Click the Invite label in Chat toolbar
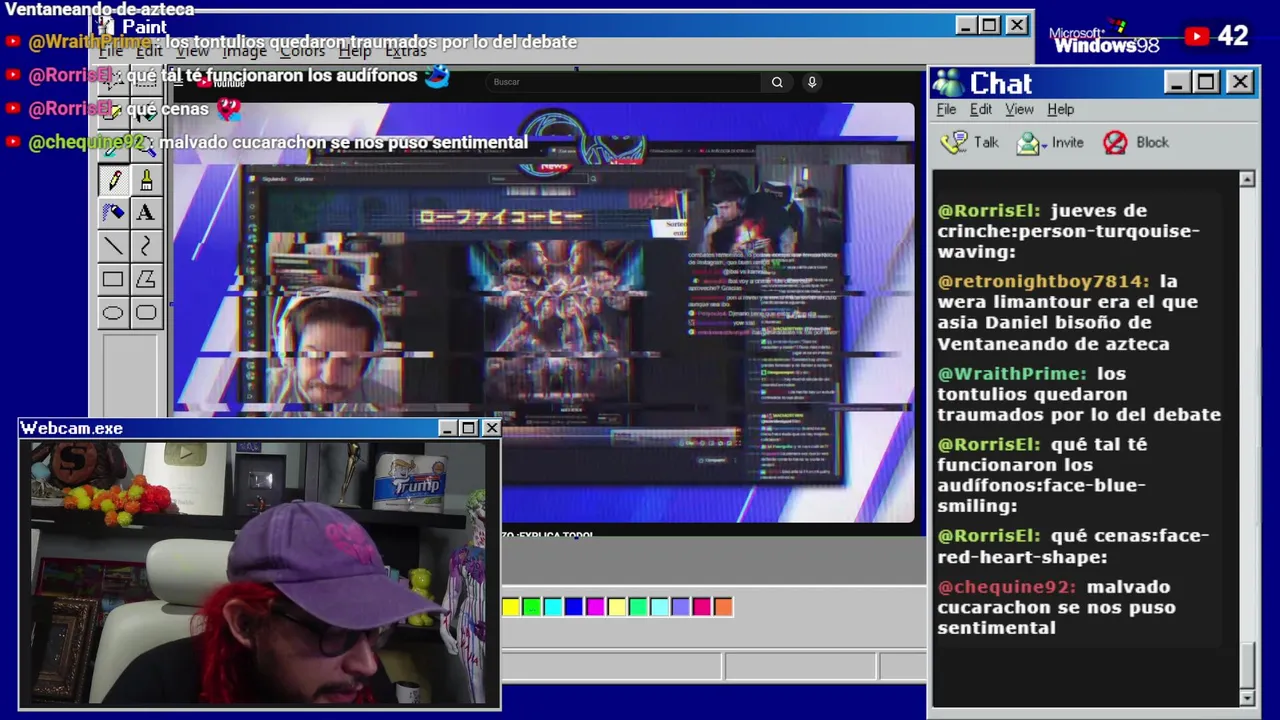The height and width of the screenshot is (720, 1280). (x=1067, y=143)
